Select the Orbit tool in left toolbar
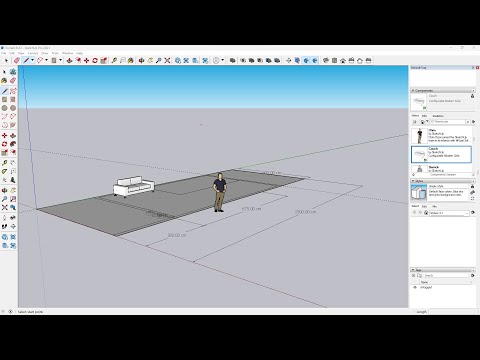The height and width of the screenshot is (360, 480). click(x=4, y=190)
